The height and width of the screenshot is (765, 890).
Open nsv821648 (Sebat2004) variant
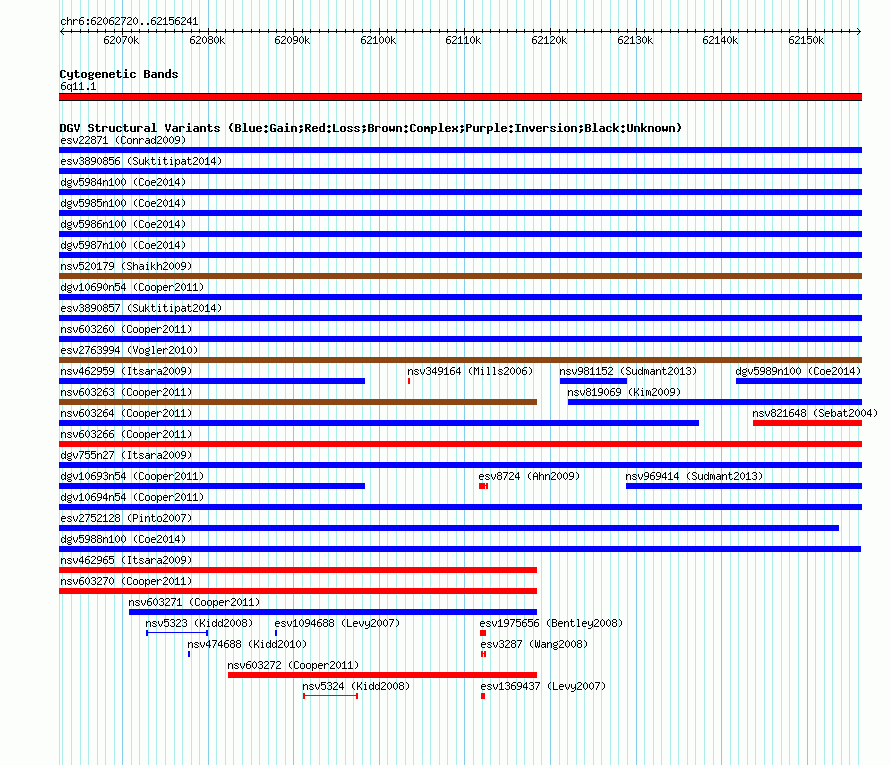click(x=815, y=413)
